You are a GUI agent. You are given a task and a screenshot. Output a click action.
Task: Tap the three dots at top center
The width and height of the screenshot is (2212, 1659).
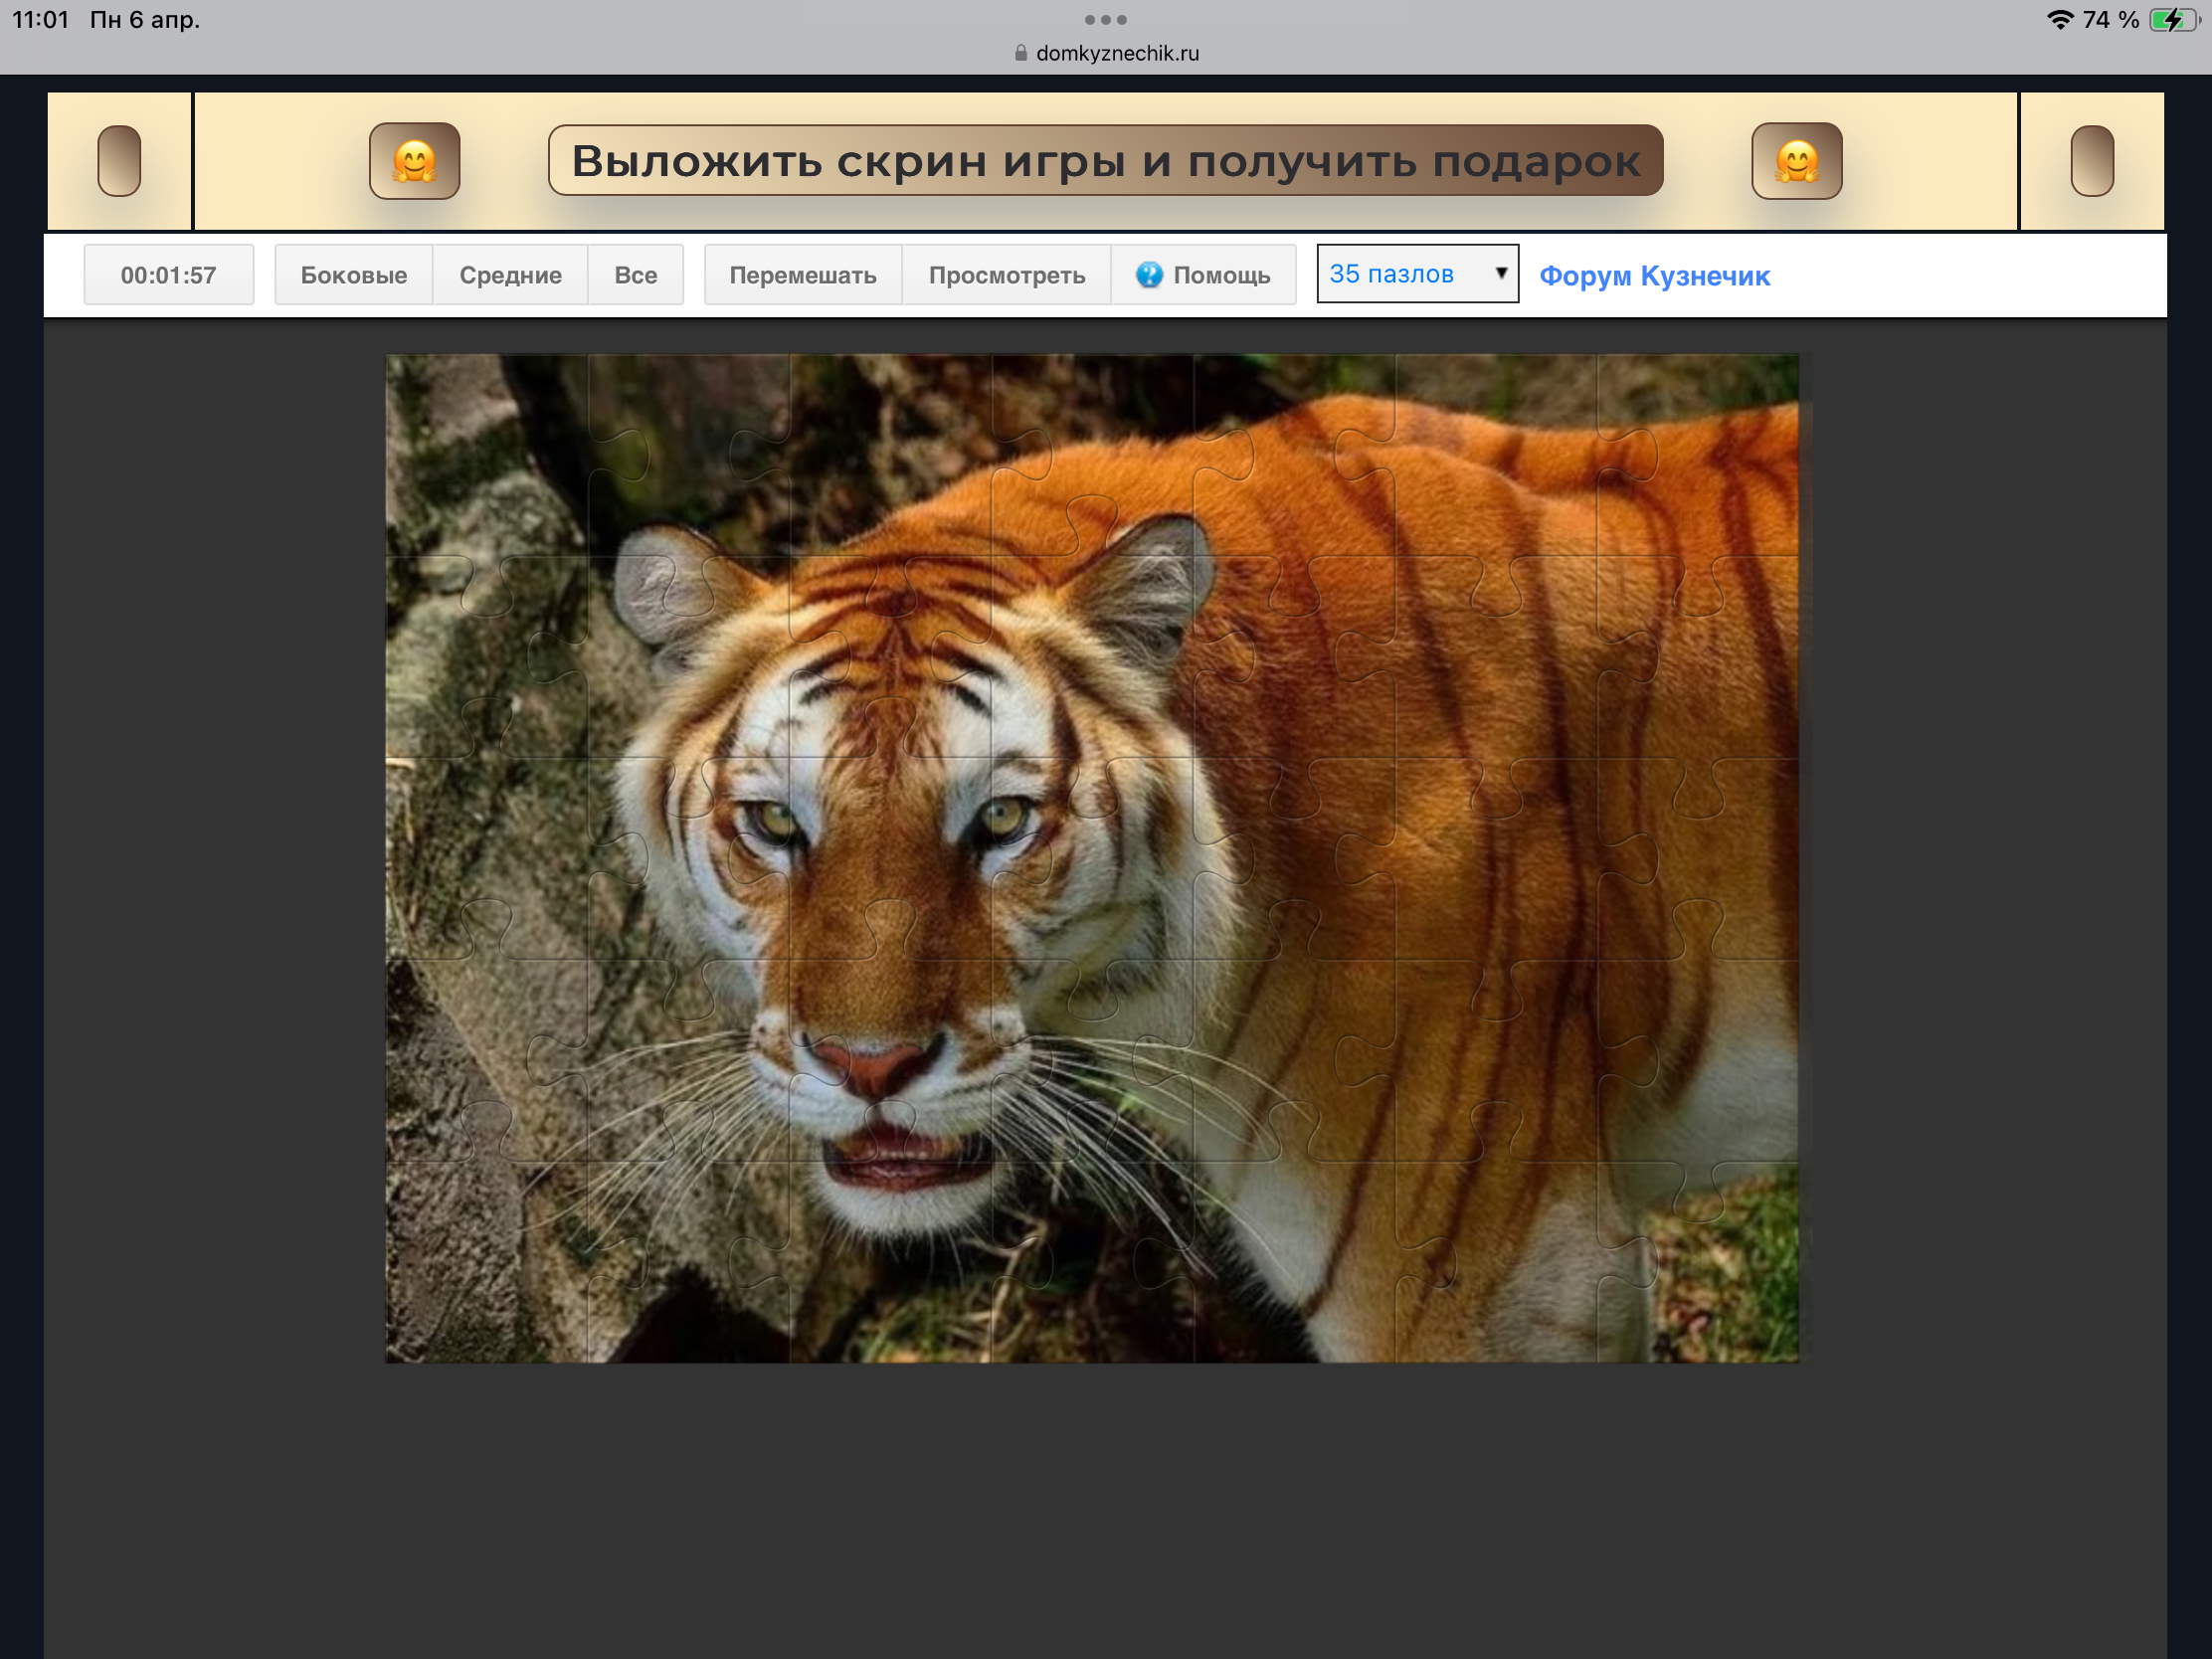[1105, 20]
